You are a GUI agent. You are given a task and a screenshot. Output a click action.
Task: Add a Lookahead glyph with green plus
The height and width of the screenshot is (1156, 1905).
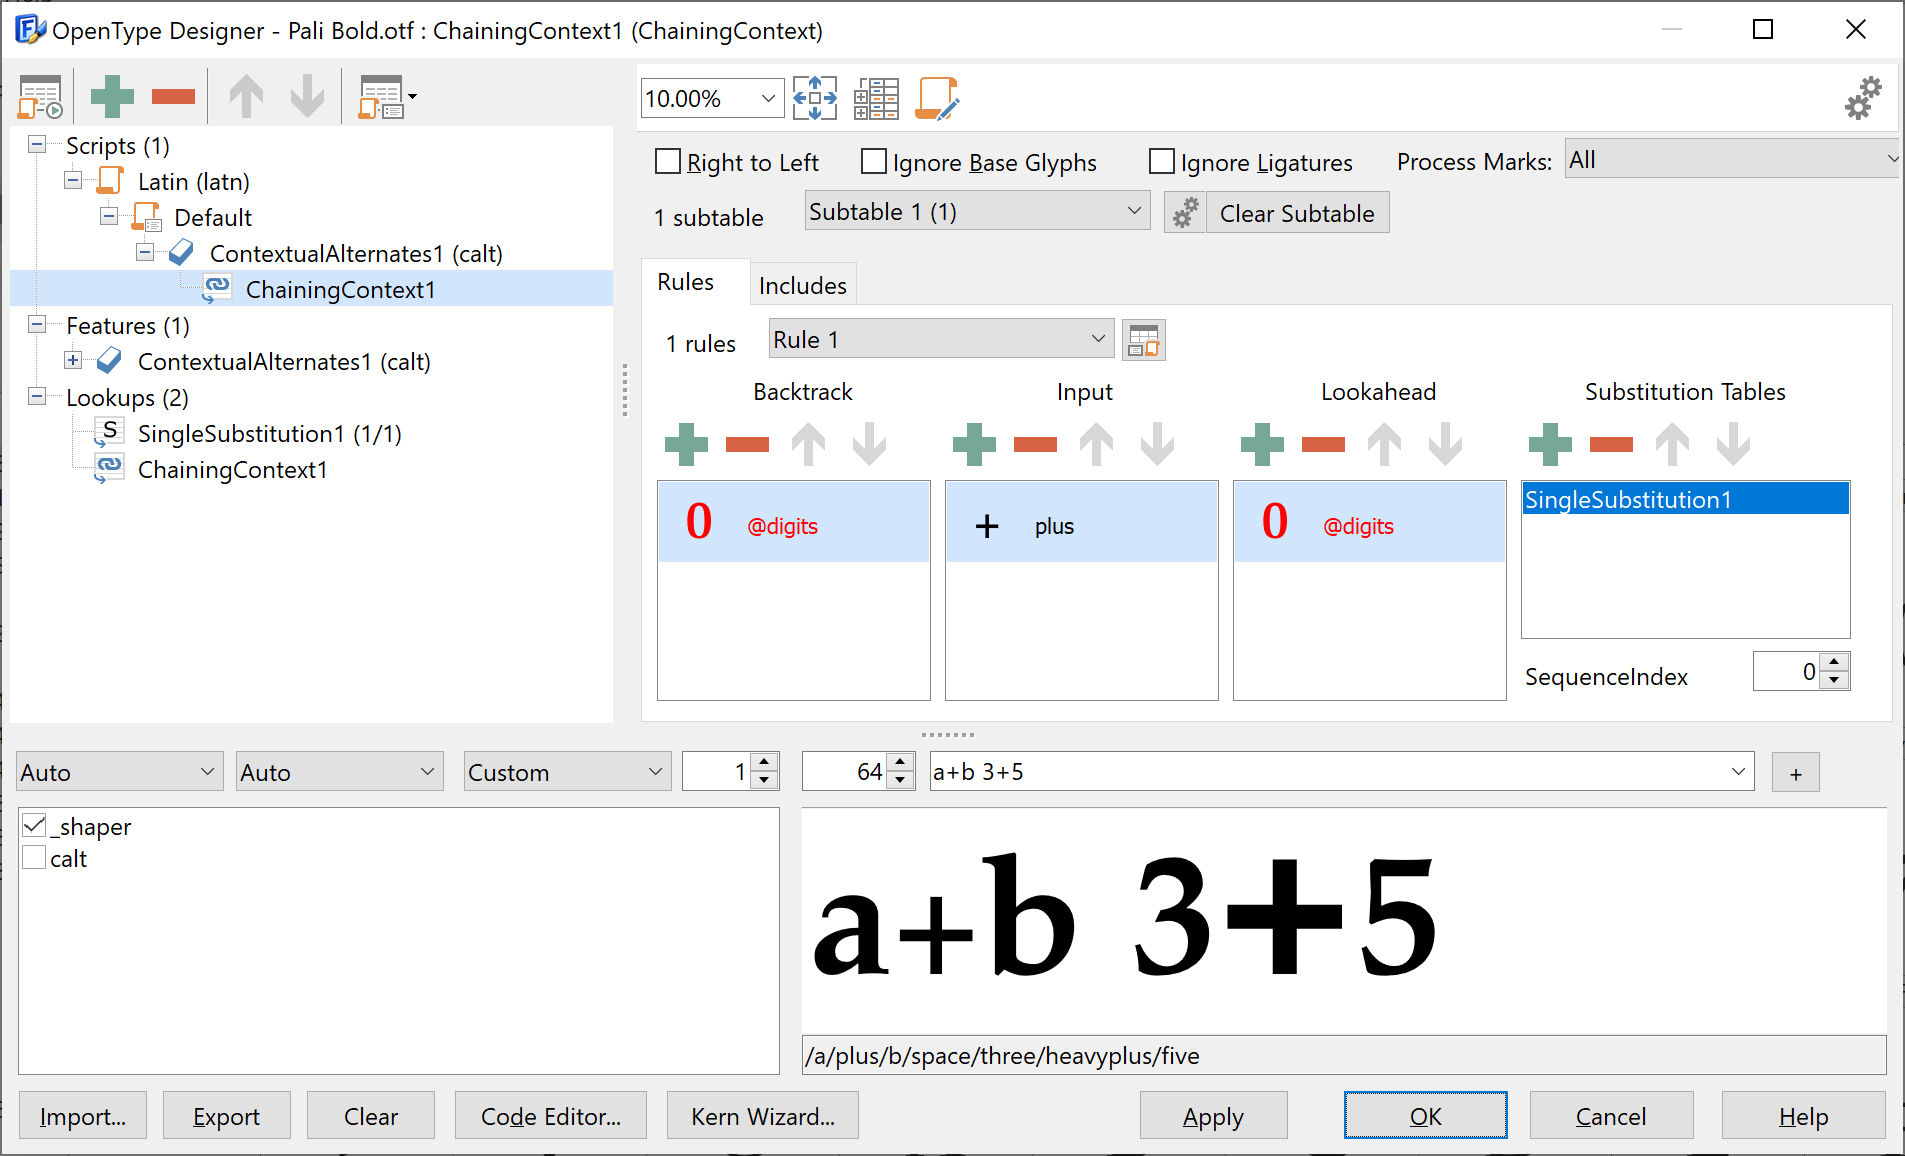click(1262, 444)
